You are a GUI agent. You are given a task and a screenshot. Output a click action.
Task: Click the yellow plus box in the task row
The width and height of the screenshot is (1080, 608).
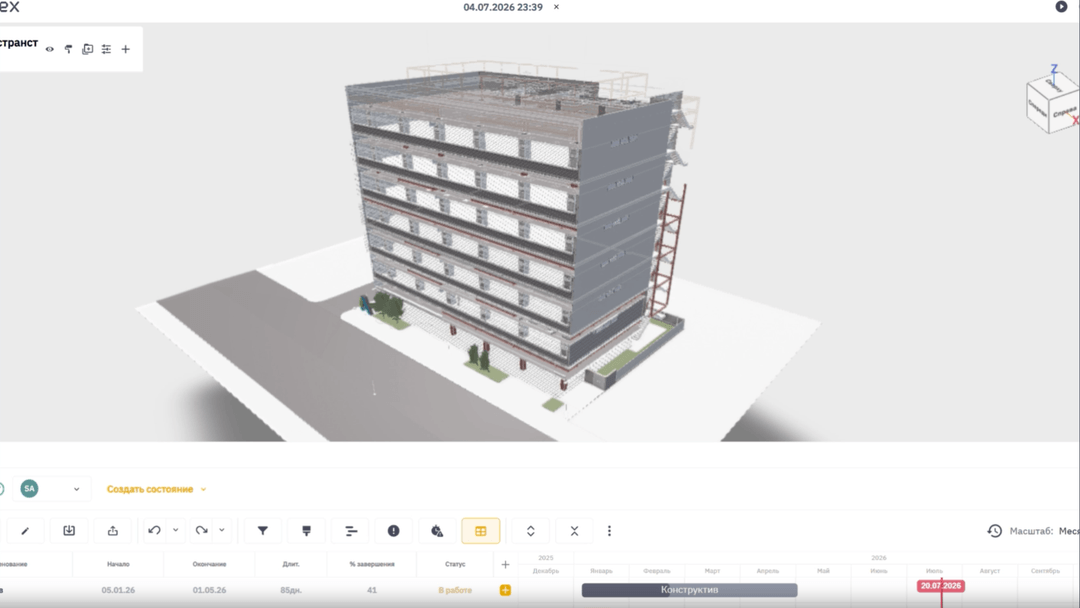coord(505,590)
